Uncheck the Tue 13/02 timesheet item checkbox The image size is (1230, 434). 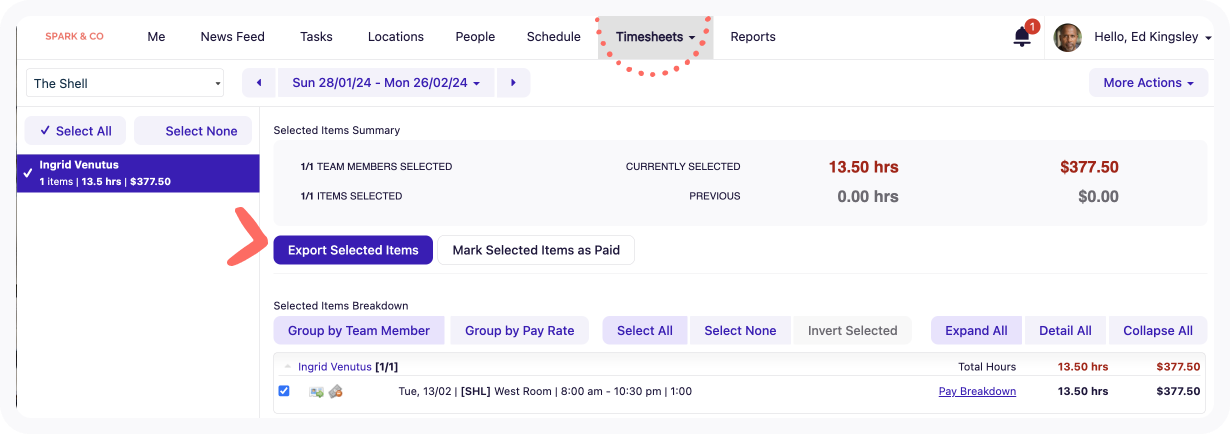(x=284, y=391)
